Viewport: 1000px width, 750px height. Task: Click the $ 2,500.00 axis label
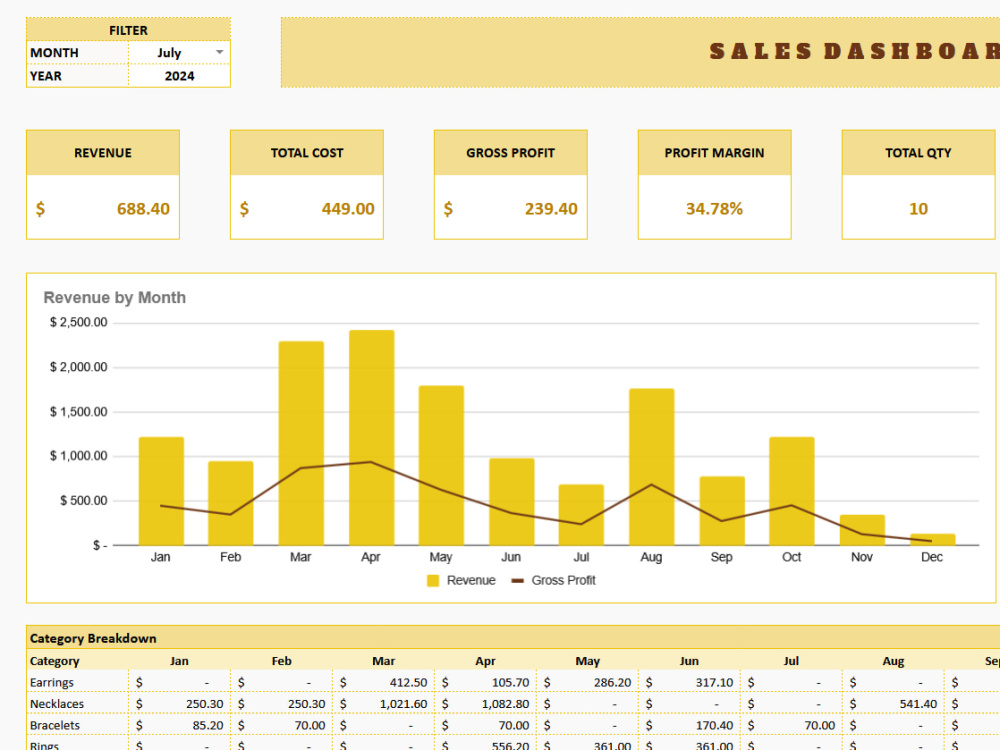click(78, 323)
